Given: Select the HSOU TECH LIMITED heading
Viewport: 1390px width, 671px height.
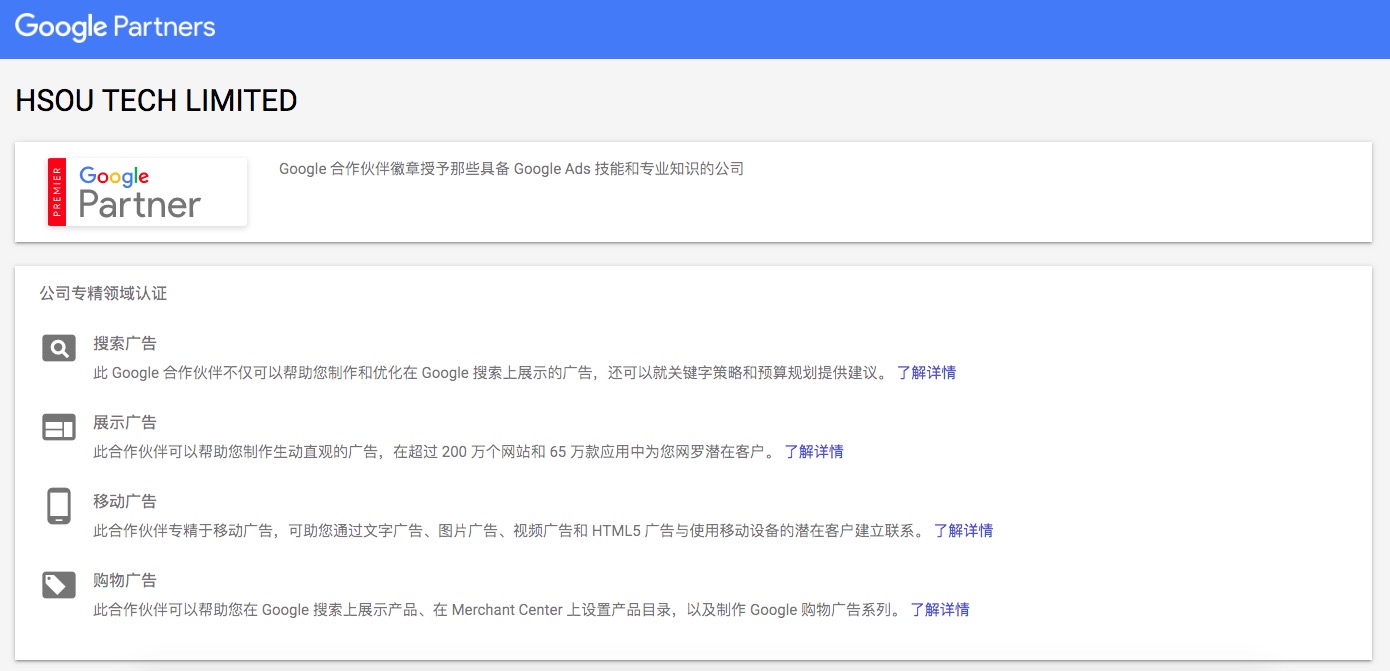Looking at the screenshot, I should coord(156,101).
